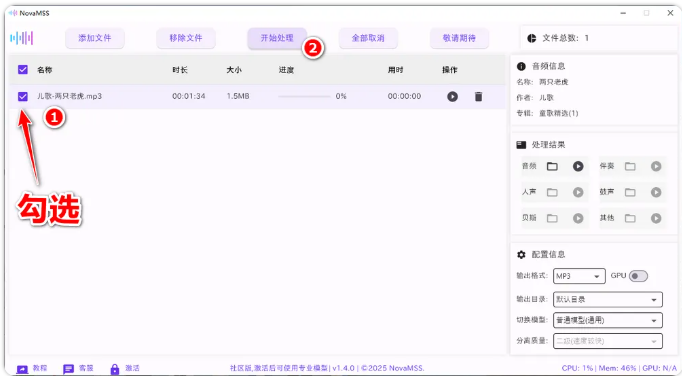Play the 儿歌-两只老虎.mp3 file row
The width and height of the screenshot is (682, 376).
tap(452, 96)
